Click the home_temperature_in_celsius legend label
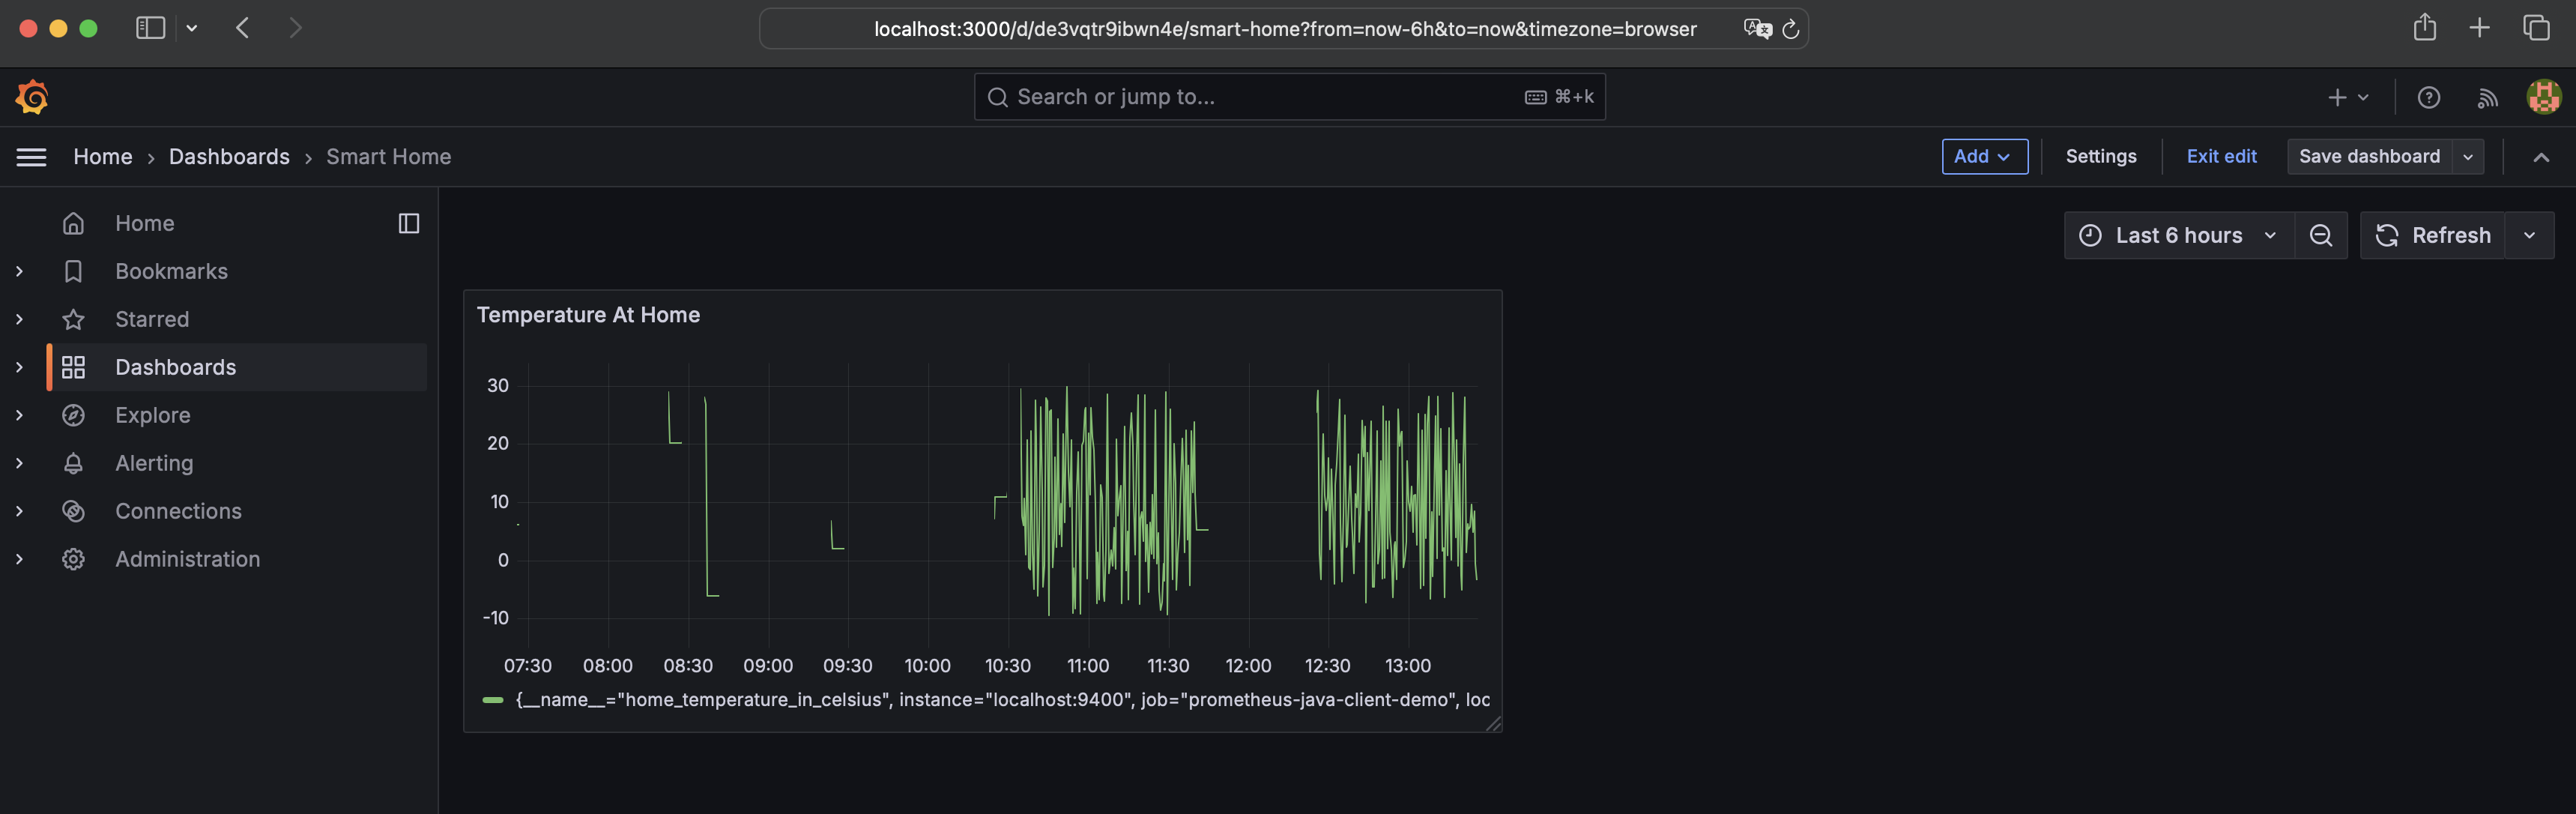This screenshot has height=814, width=2576. click(x=1002, y=700)
